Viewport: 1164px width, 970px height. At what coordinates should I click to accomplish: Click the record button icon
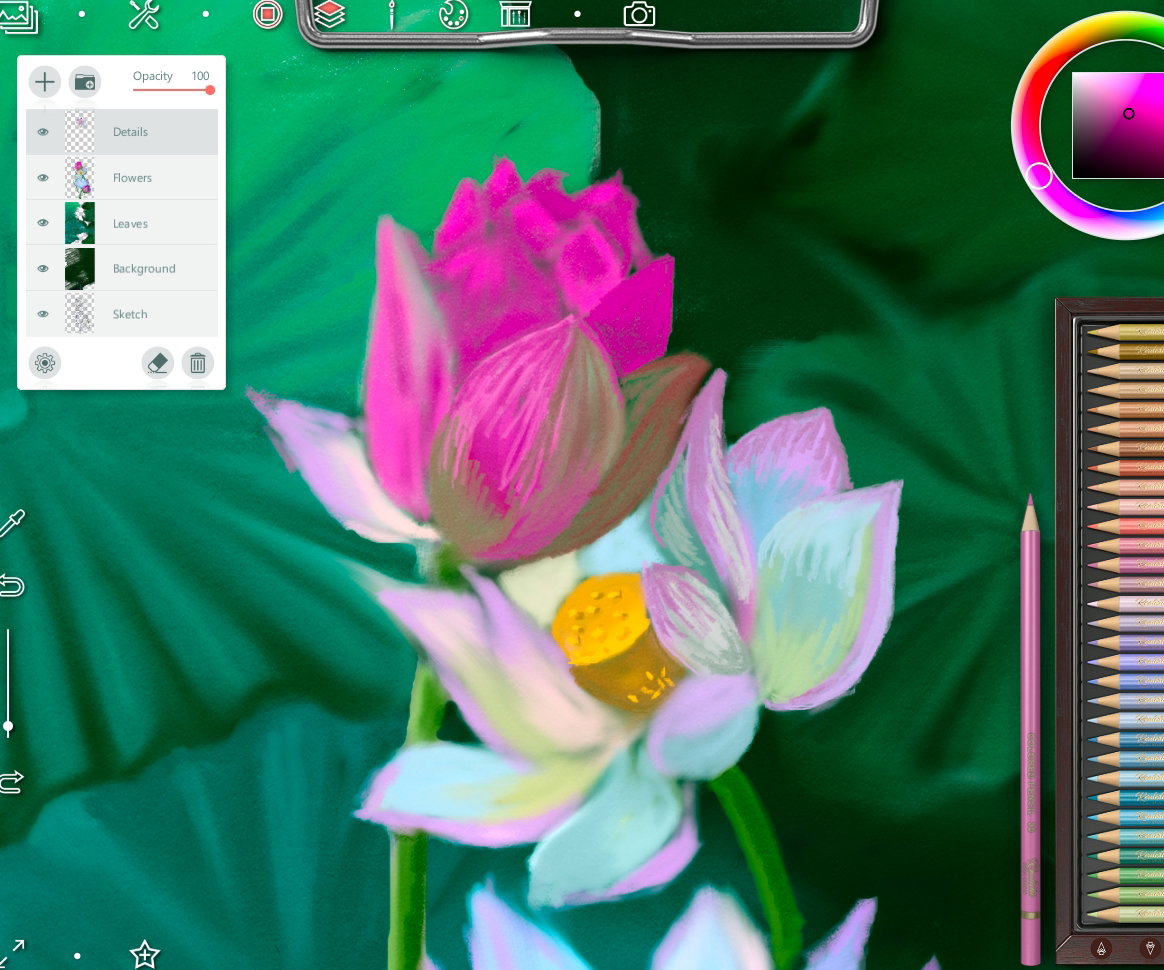click(267, 14)
